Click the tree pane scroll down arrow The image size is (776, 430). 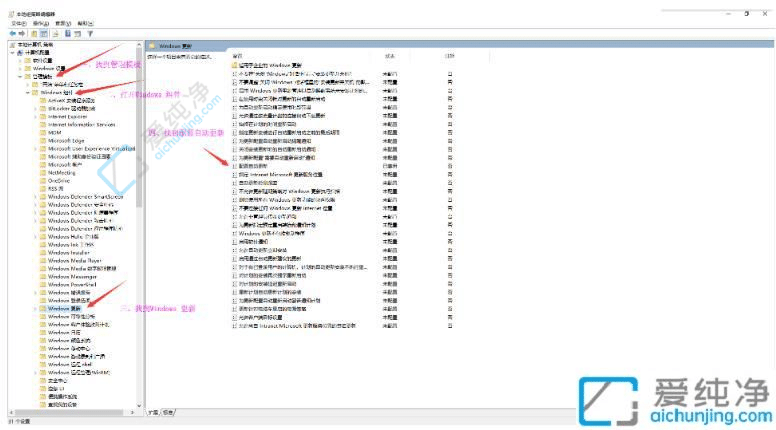pos(139,405)
